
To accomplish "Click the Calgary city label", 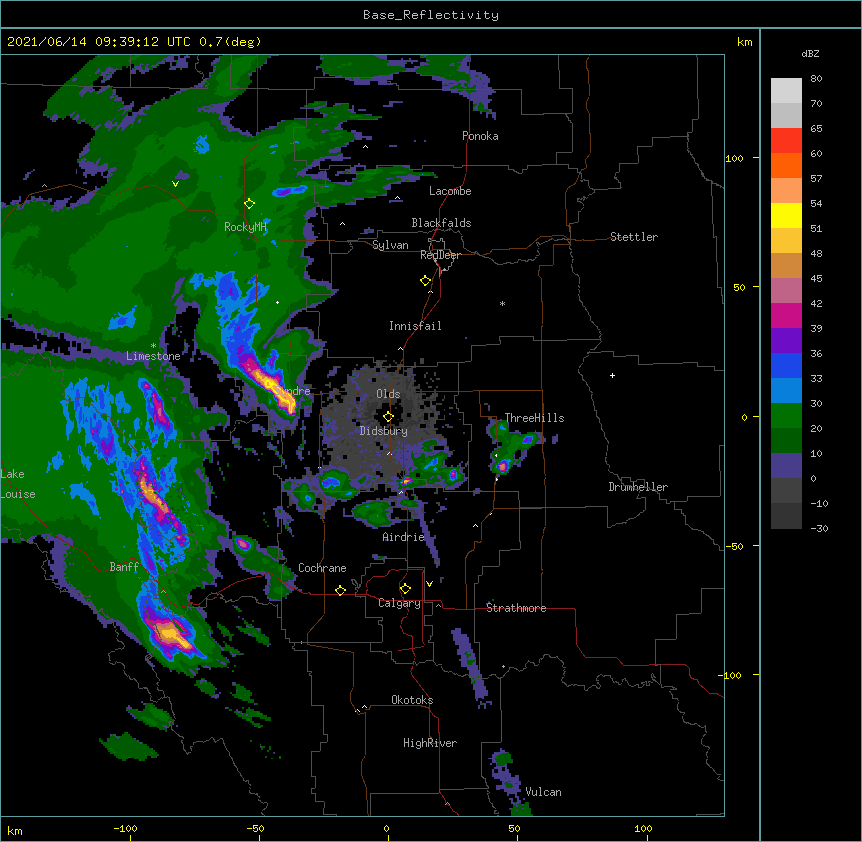I will [399, 603].
